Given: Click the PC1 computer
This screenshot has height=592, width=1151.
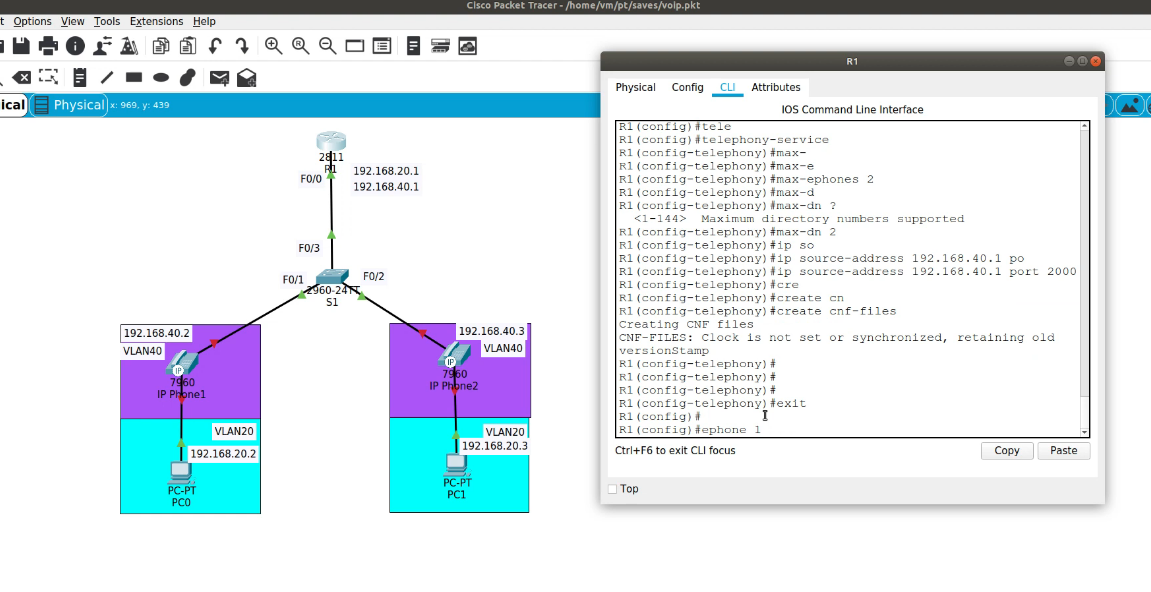Looking at the screenshot, I should [x=456, y=465].
